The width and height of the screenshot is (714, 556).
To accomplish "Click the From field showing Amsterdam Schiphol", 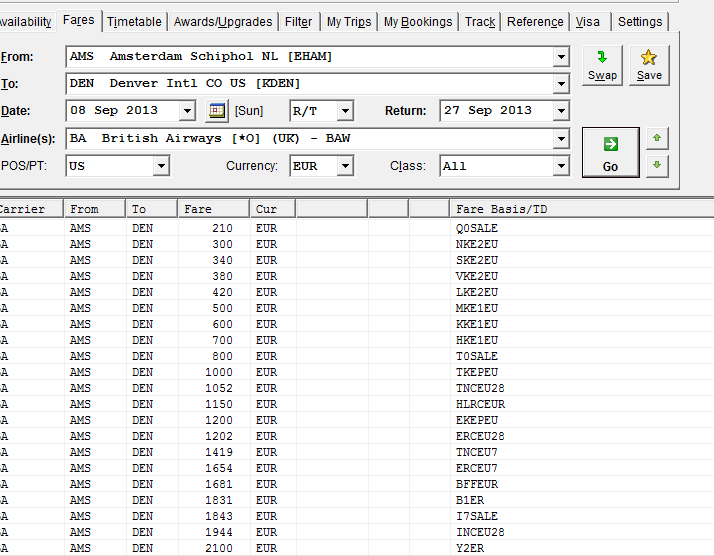I will [310, 57].
